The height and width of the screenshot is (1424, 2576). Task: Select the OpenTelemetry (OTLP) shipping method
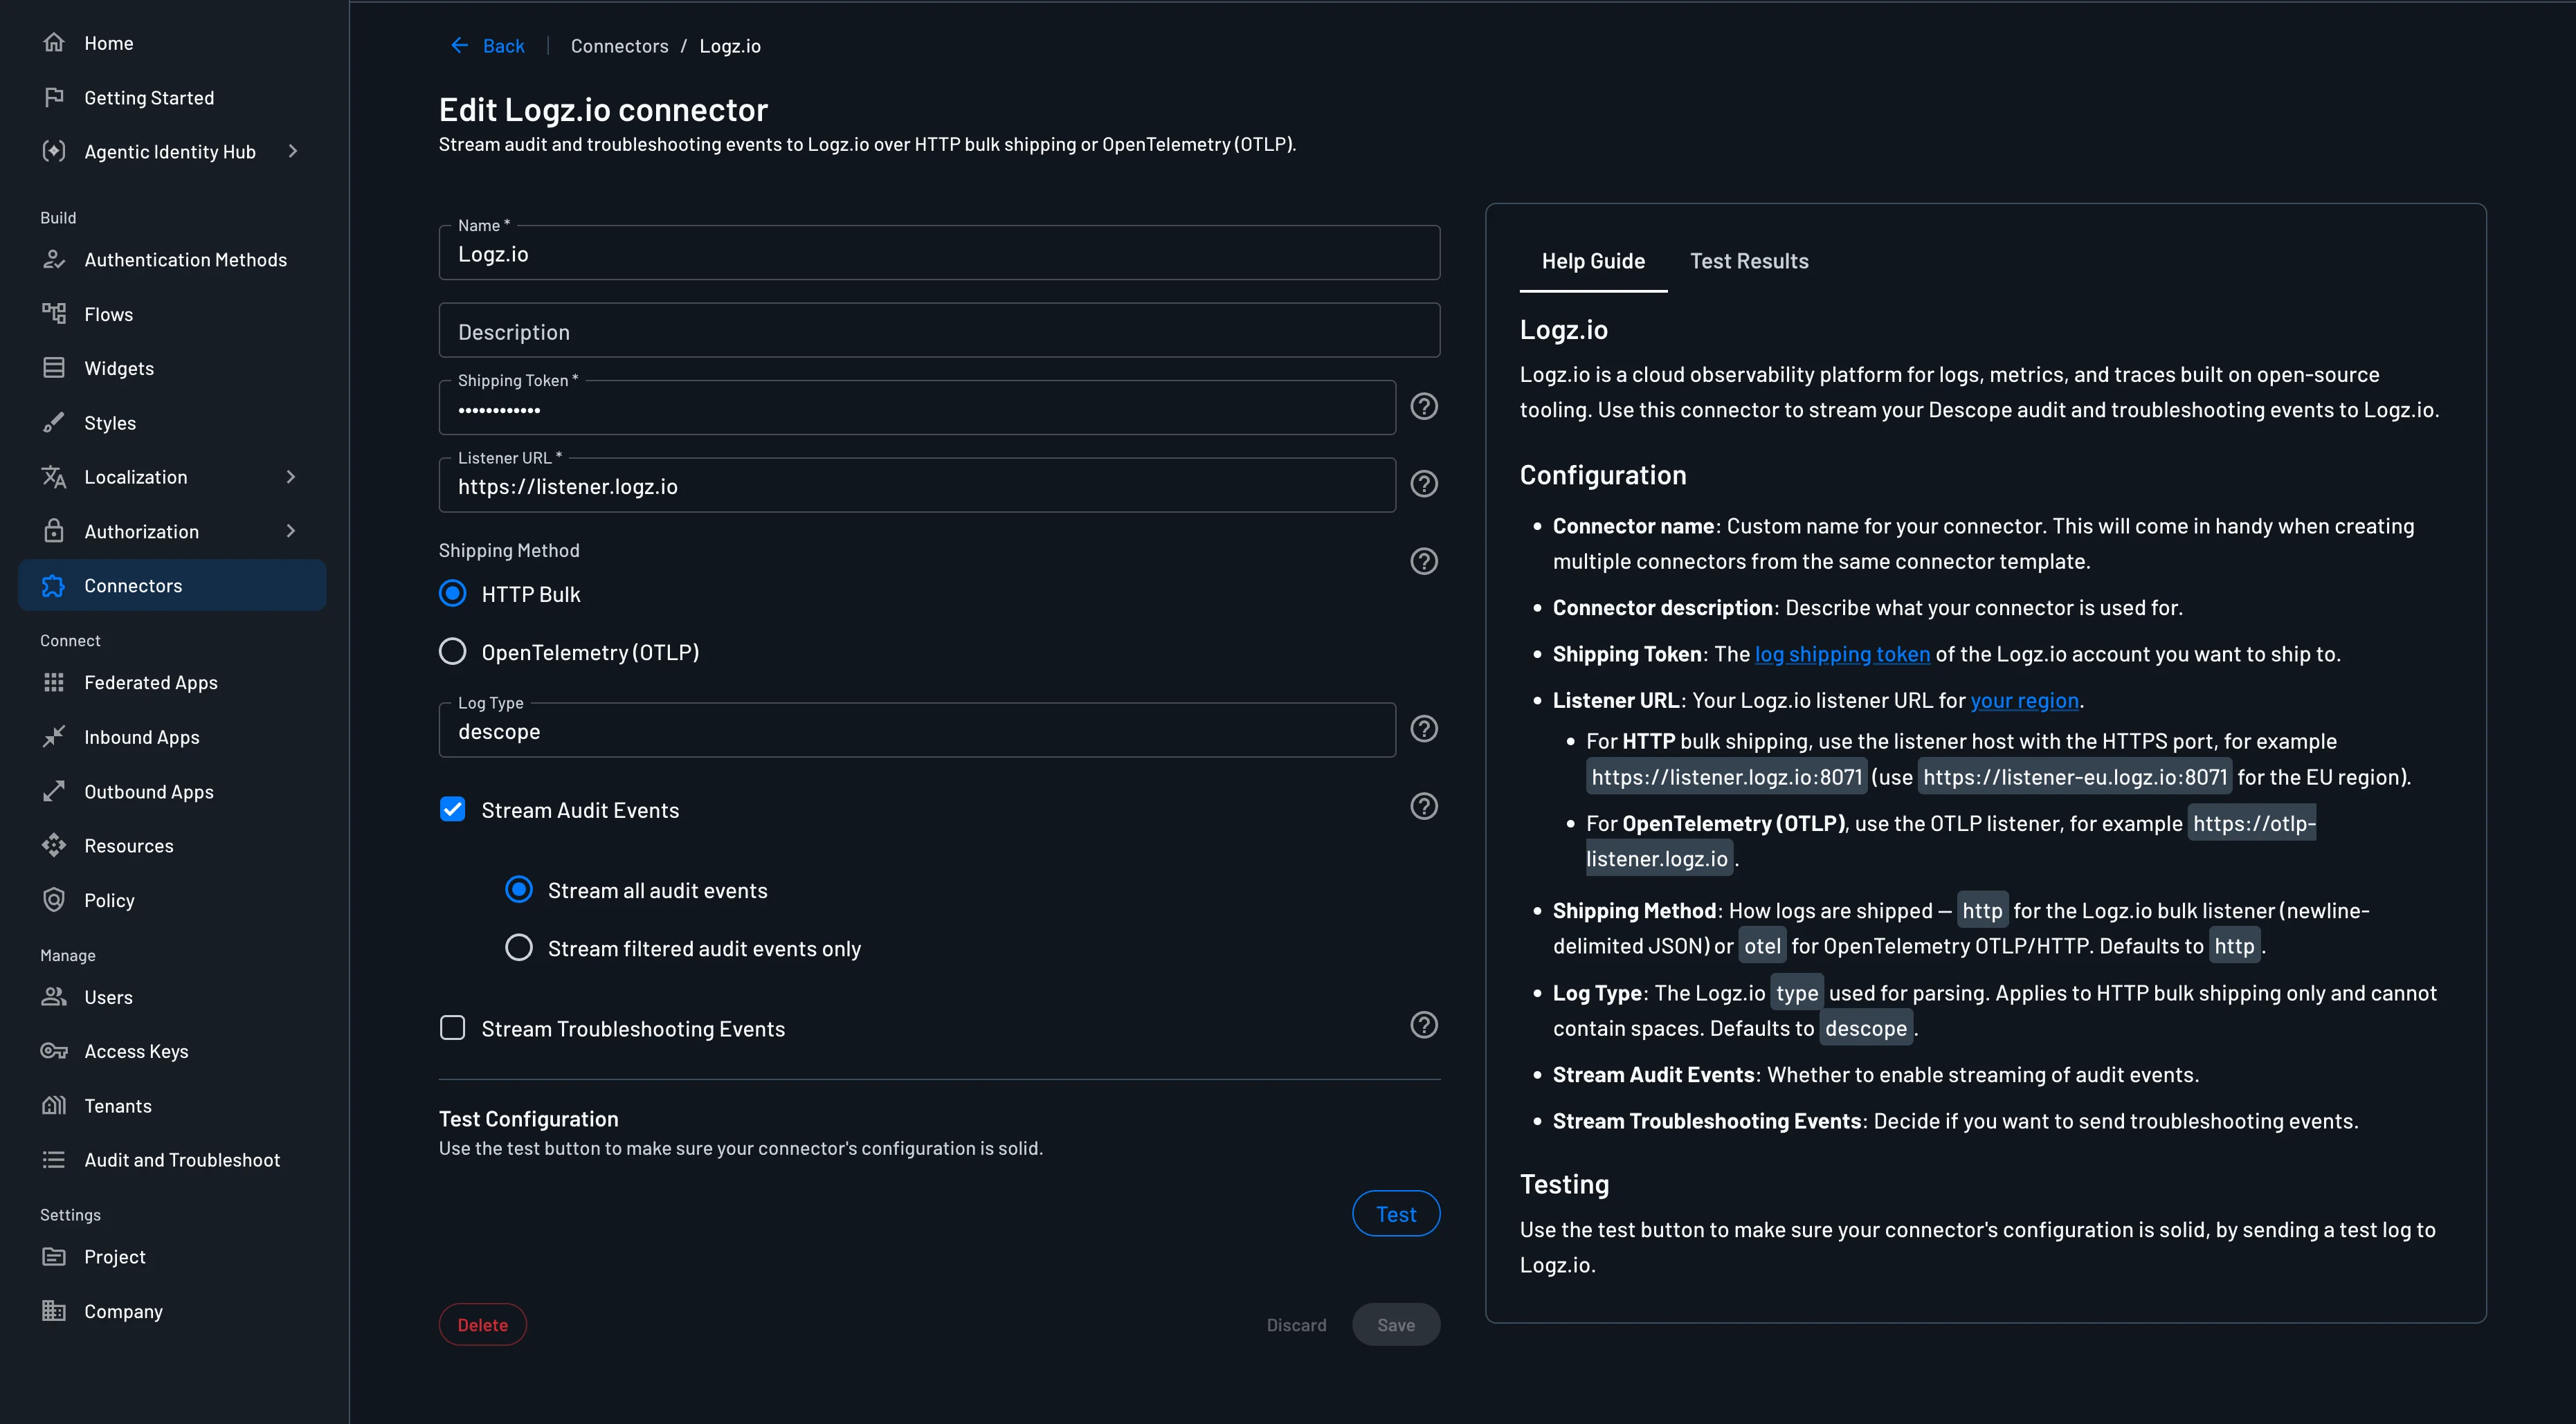click(453, 652)
